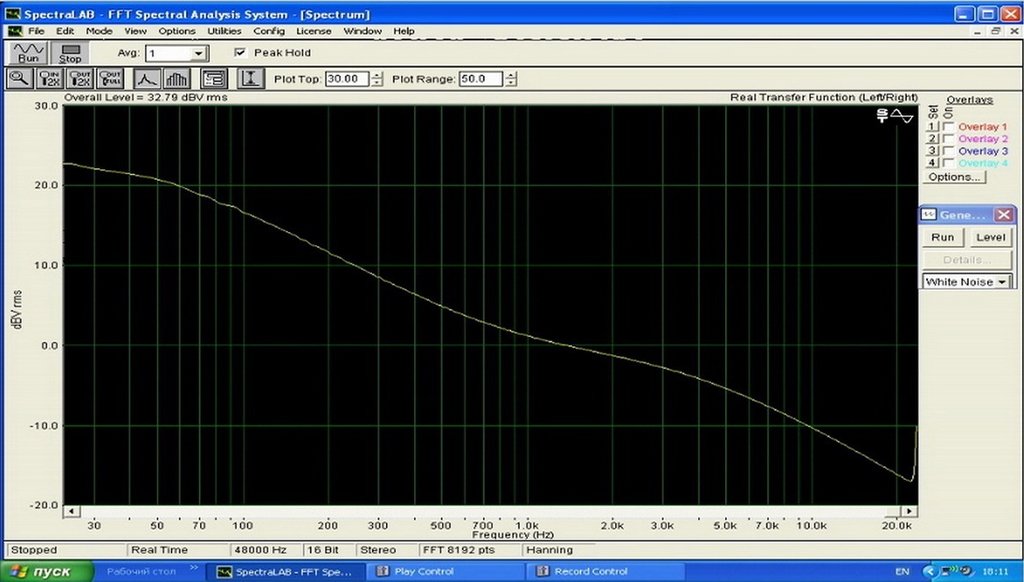The height and width of the screenshot is (582, 1024).
Task: Switch to bar graph plot icon
Action: tap(176, 79)
